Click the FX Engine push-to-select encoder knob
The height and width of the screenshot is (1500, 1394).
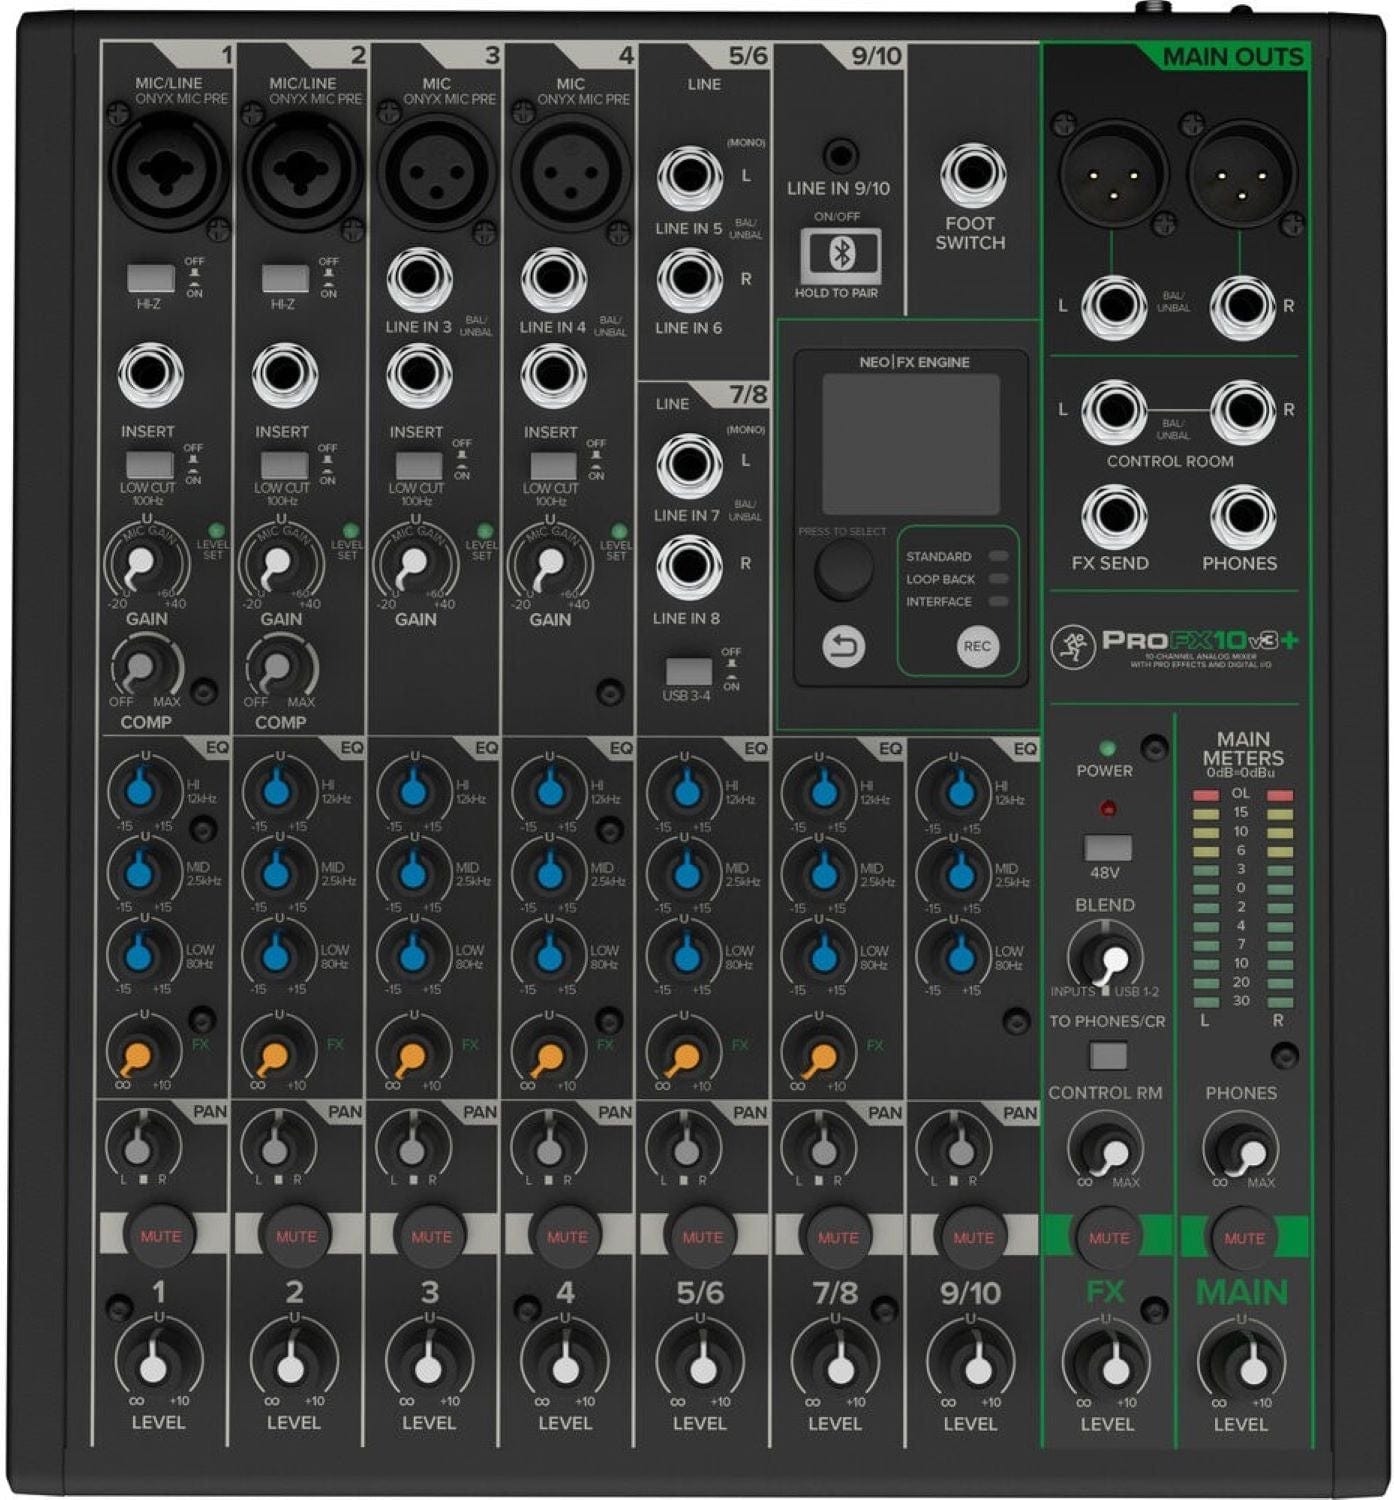843,570
